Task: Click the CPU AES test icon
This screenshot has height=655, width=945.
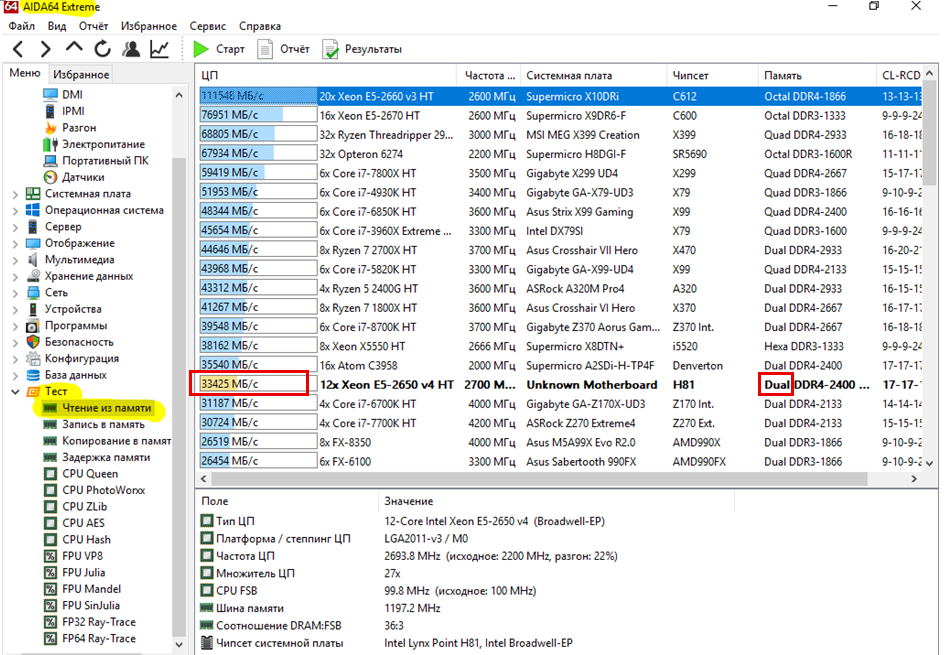Action: [51, 523]
